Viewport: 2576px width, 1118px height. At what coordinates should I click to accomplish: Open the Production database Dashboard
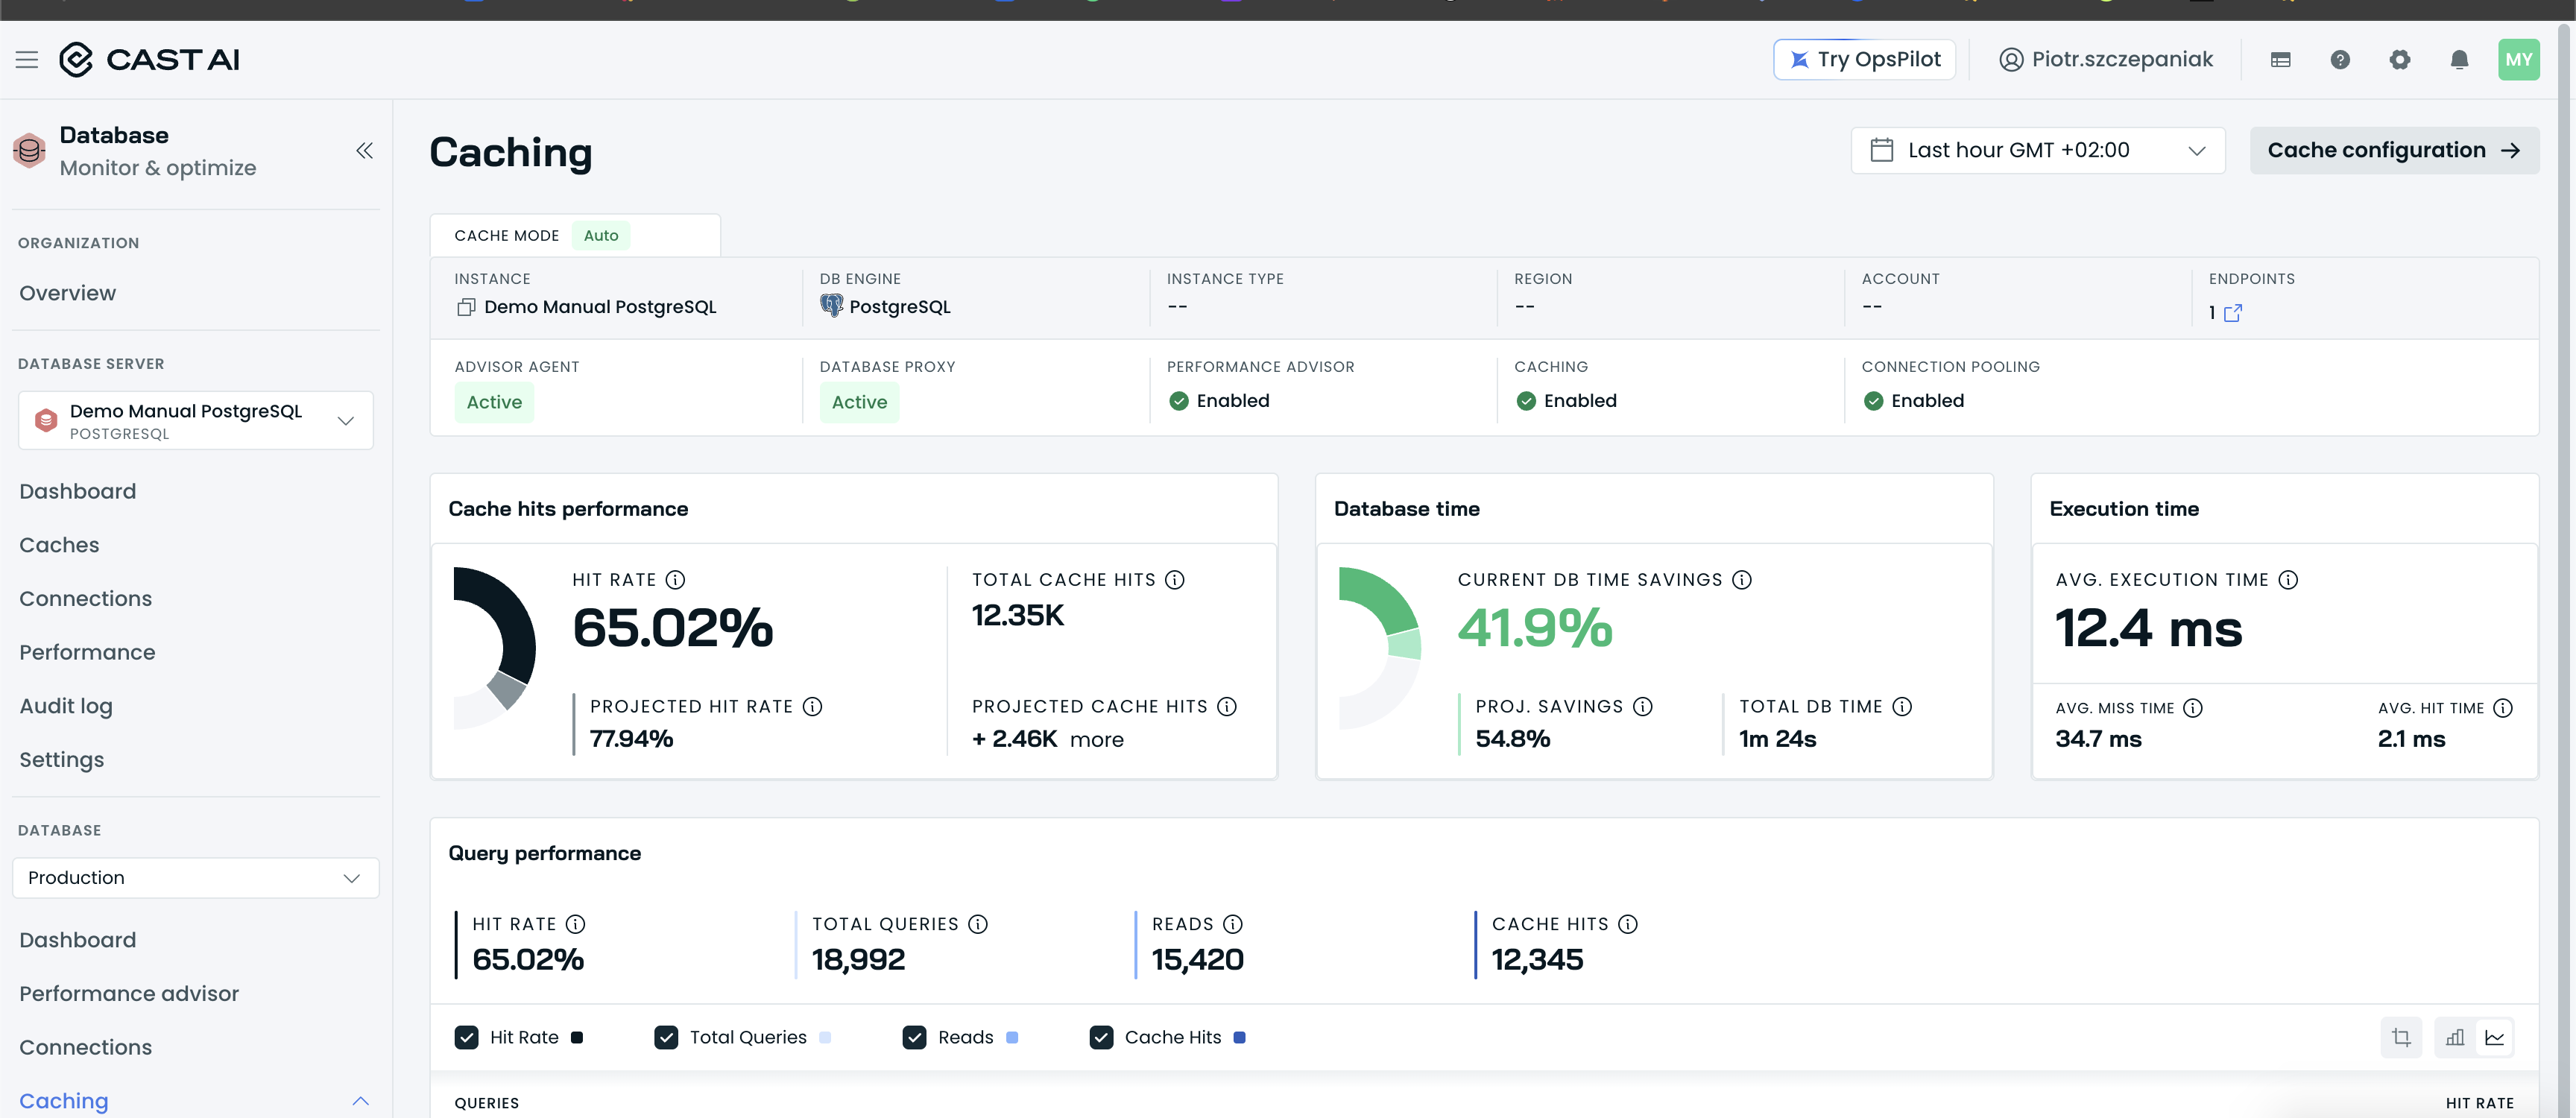[78, 940]
